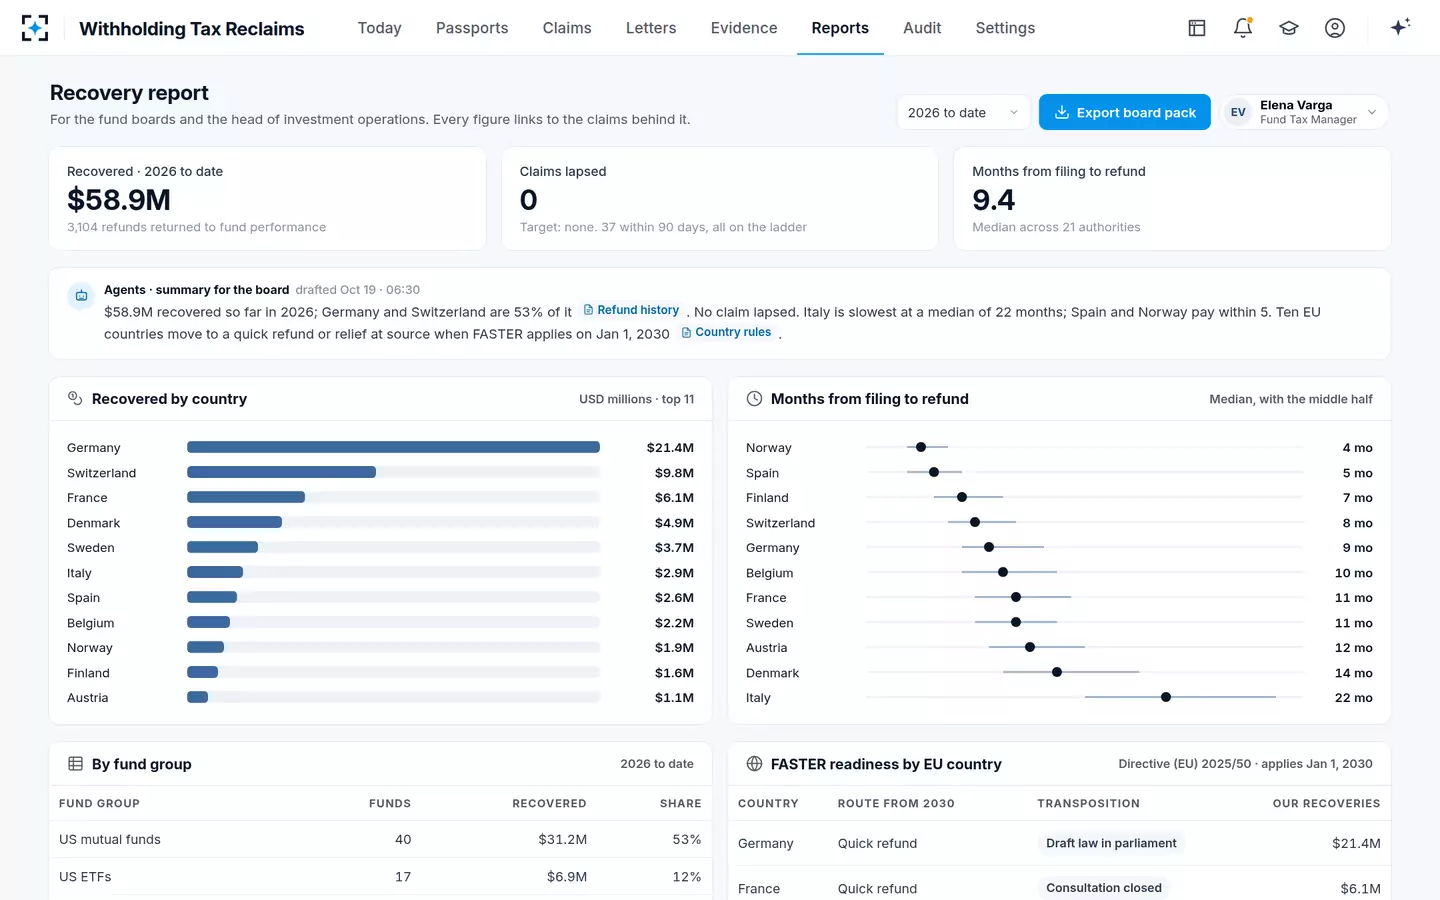Open the user profile circle icon
Screen dimensions: 1440x900
pyautogui.click(x=1335, y=28)
